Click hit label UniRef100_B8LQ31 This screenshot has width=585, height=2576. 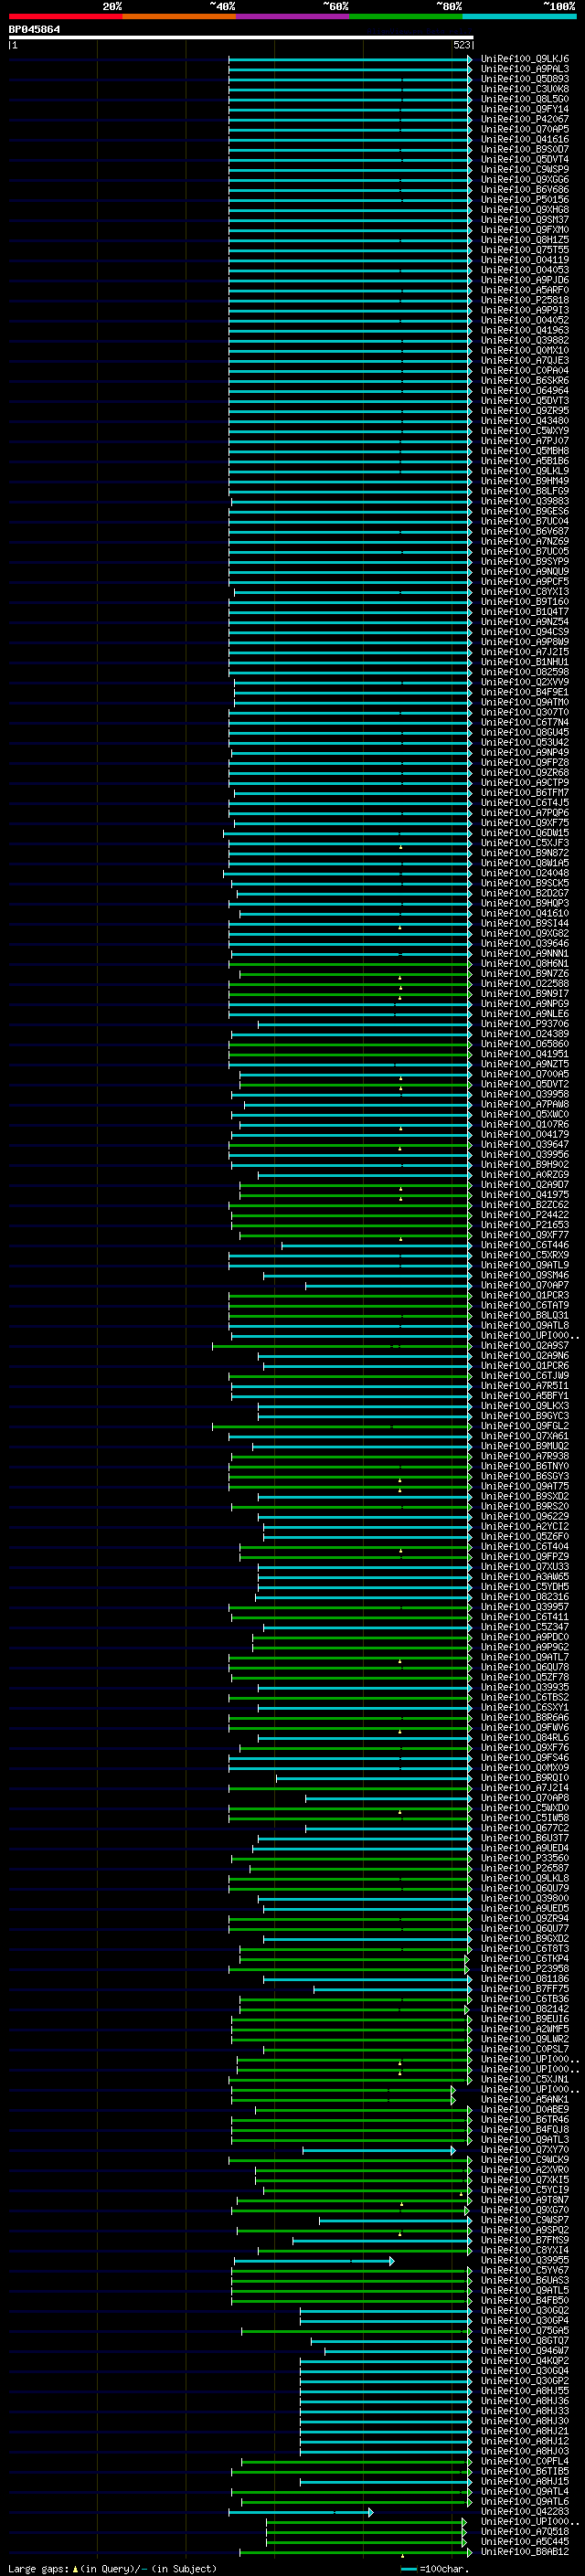[524, 1315]
